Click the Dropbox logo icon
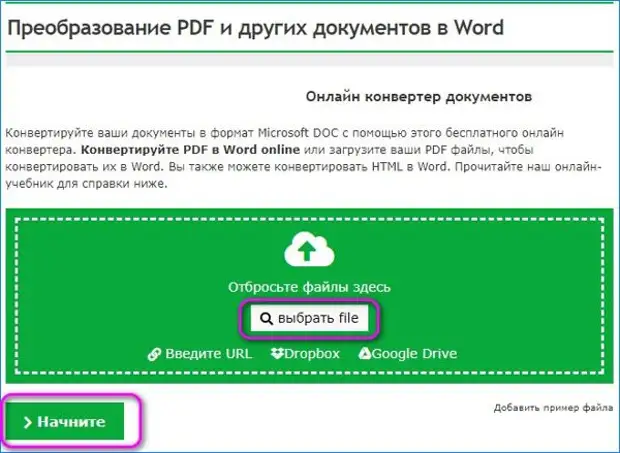This screenshot has height=453, width=620. (278, 353)
